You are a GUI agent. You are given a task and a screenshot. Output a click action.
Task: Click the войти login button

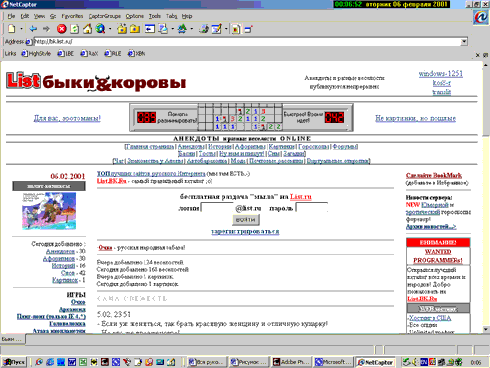click(246, 220)
